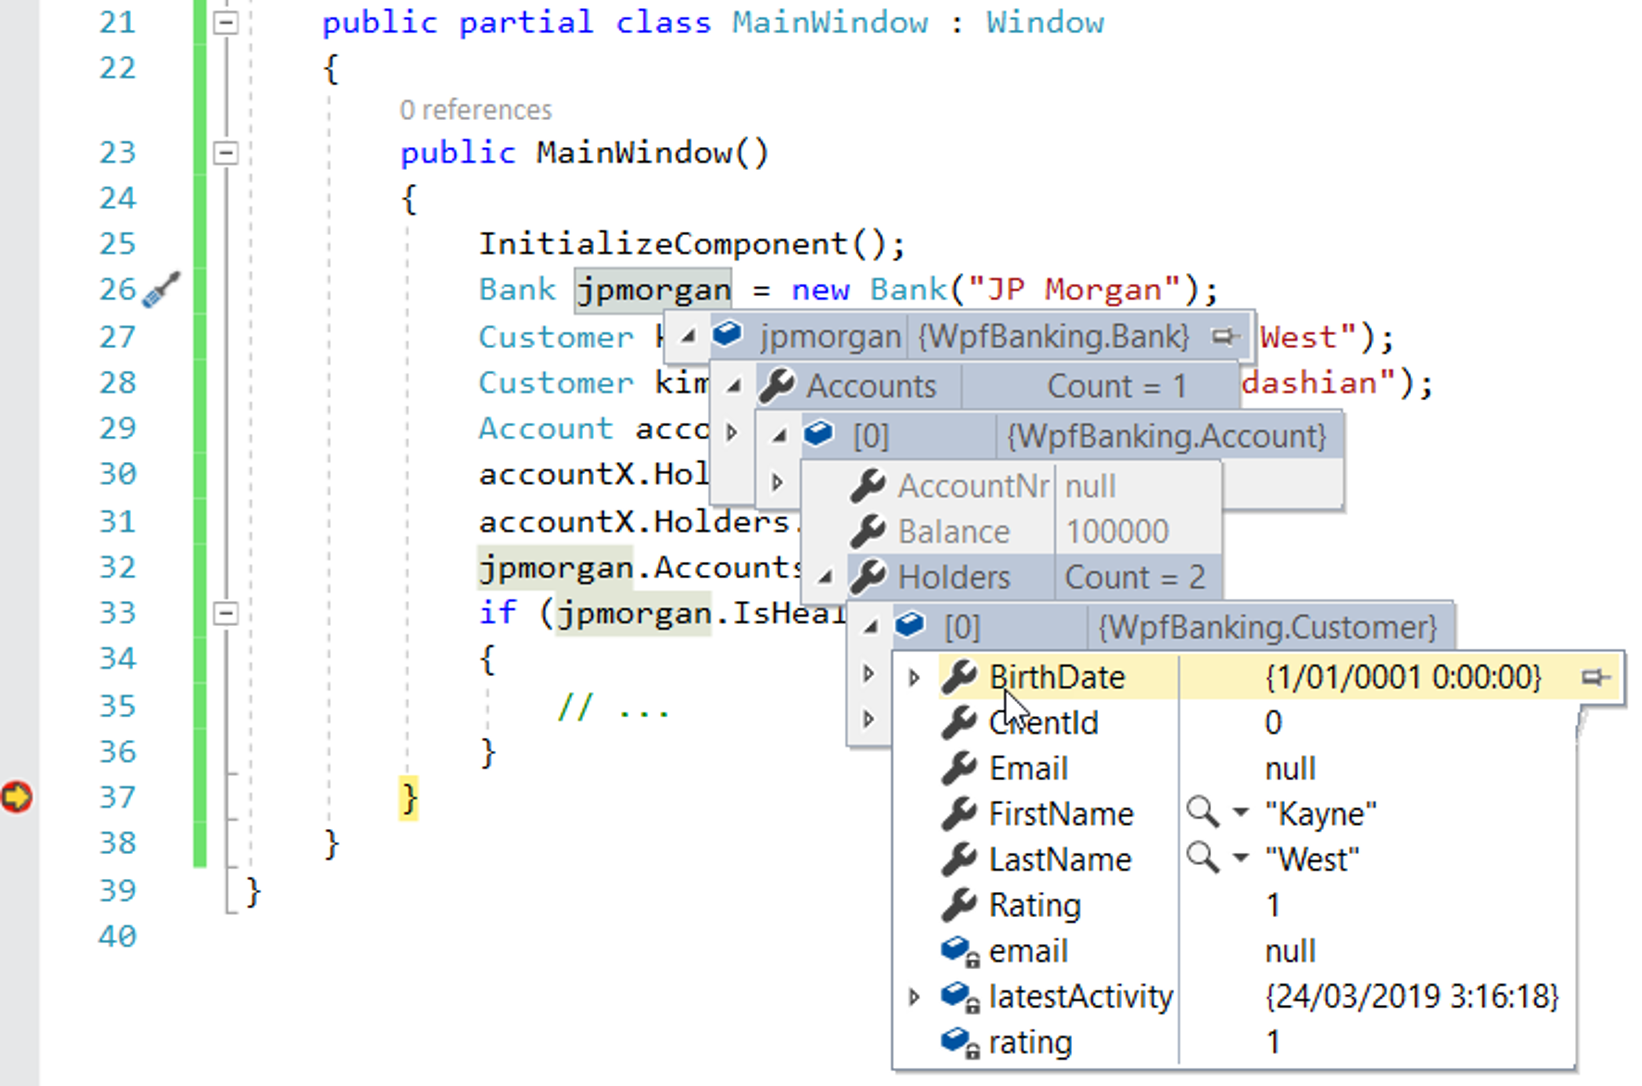This screenshot has width=1642, height=1086.
Task: Collapse the Holders property node
Action: 826,577
